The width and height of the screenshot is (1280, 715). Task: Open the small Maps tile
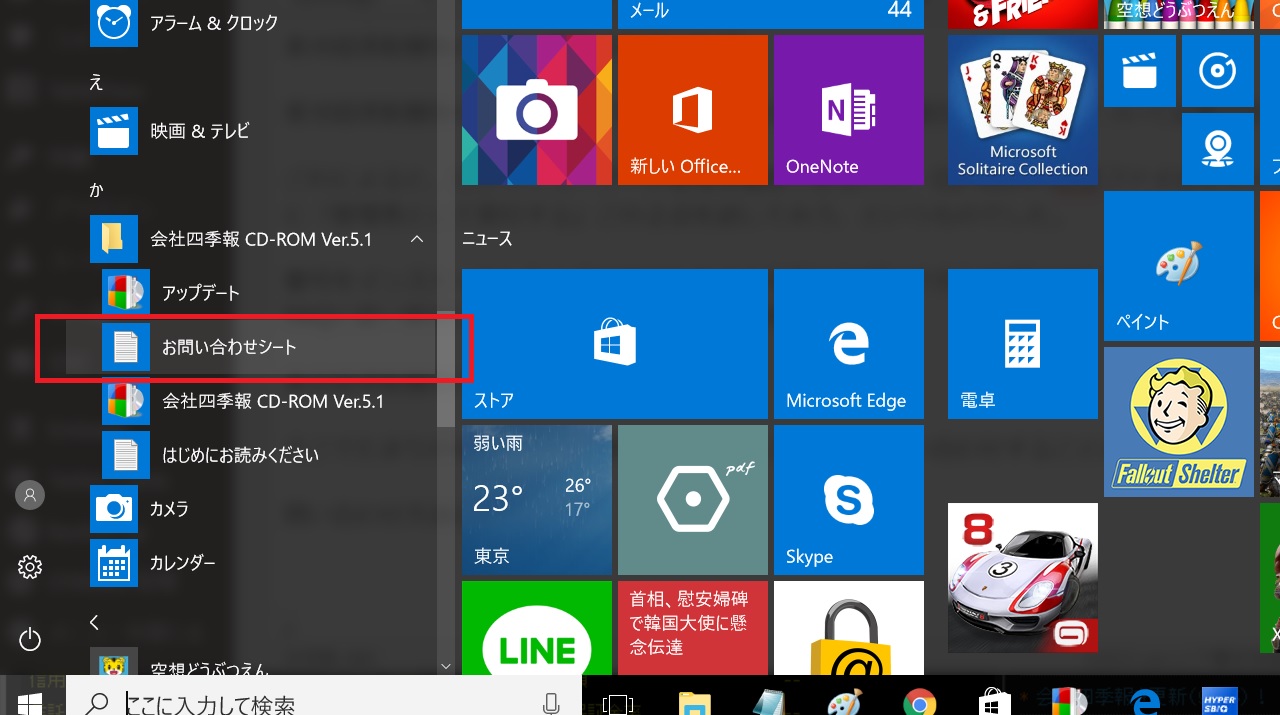[1218, 149]
